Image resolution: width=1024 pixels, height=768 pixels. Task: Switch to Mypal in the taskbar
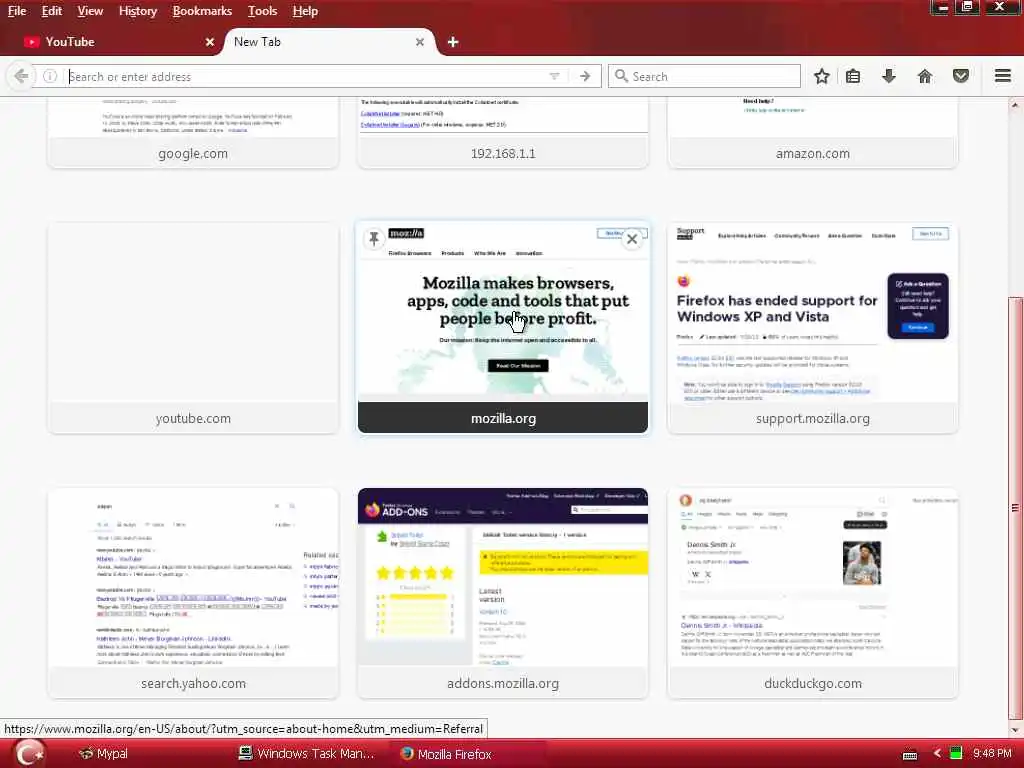(103, 754)
